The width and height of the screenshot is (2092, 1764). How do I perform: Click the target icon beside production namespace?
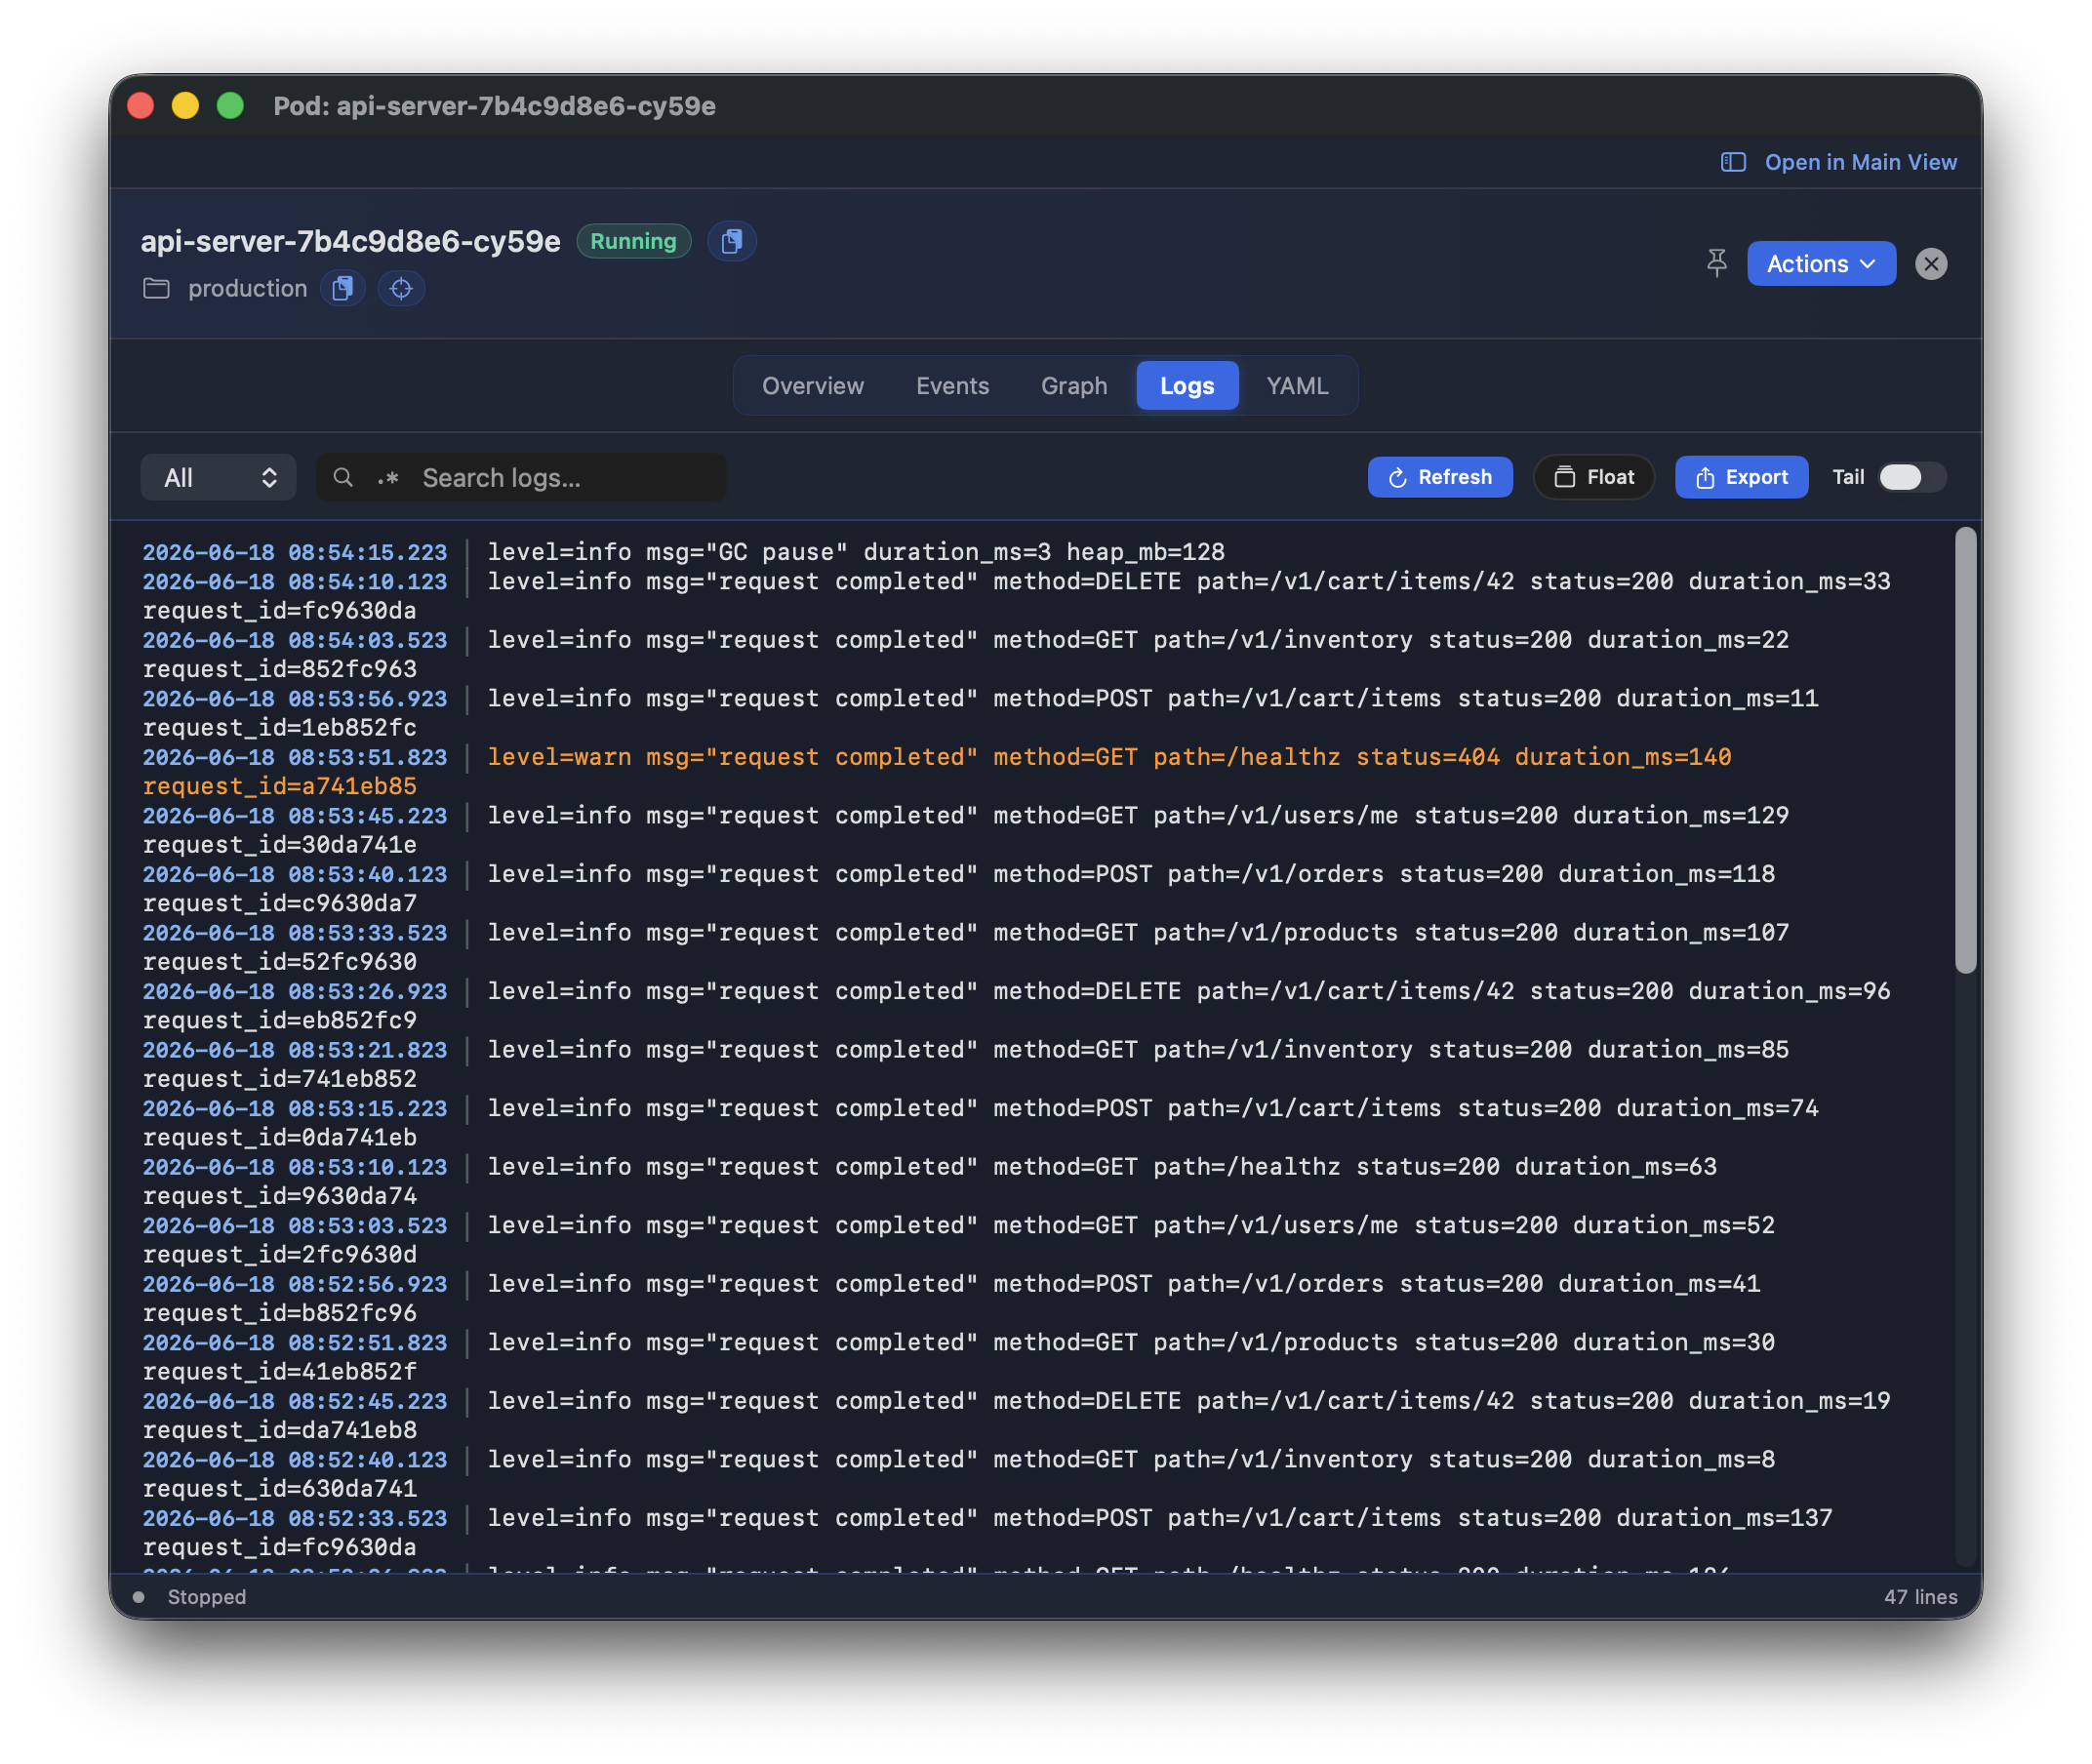401,289
